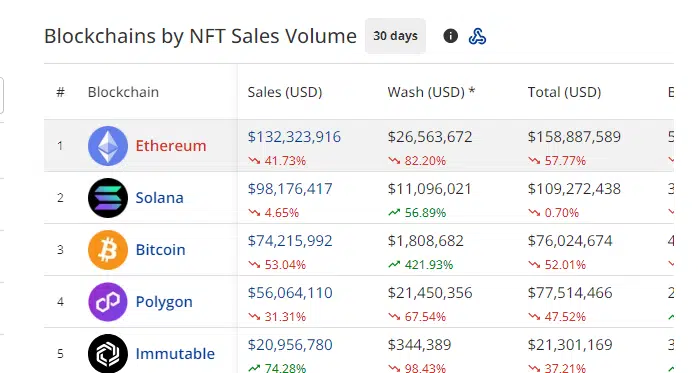This screenshot has width=698, height=373.
Task: Click the # rank column header
Action: click(61, 92)
